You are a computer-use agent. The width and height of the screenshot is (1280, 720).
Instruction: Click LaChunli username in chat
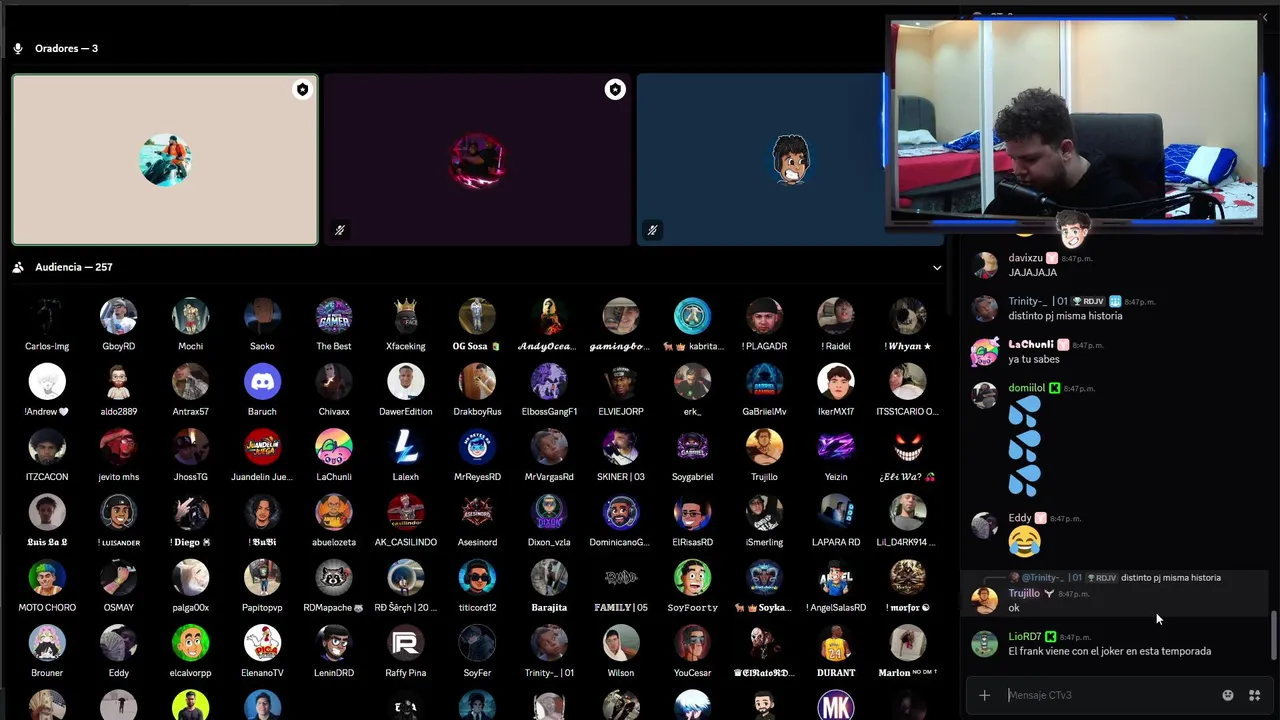click(x=1031, y=344)
